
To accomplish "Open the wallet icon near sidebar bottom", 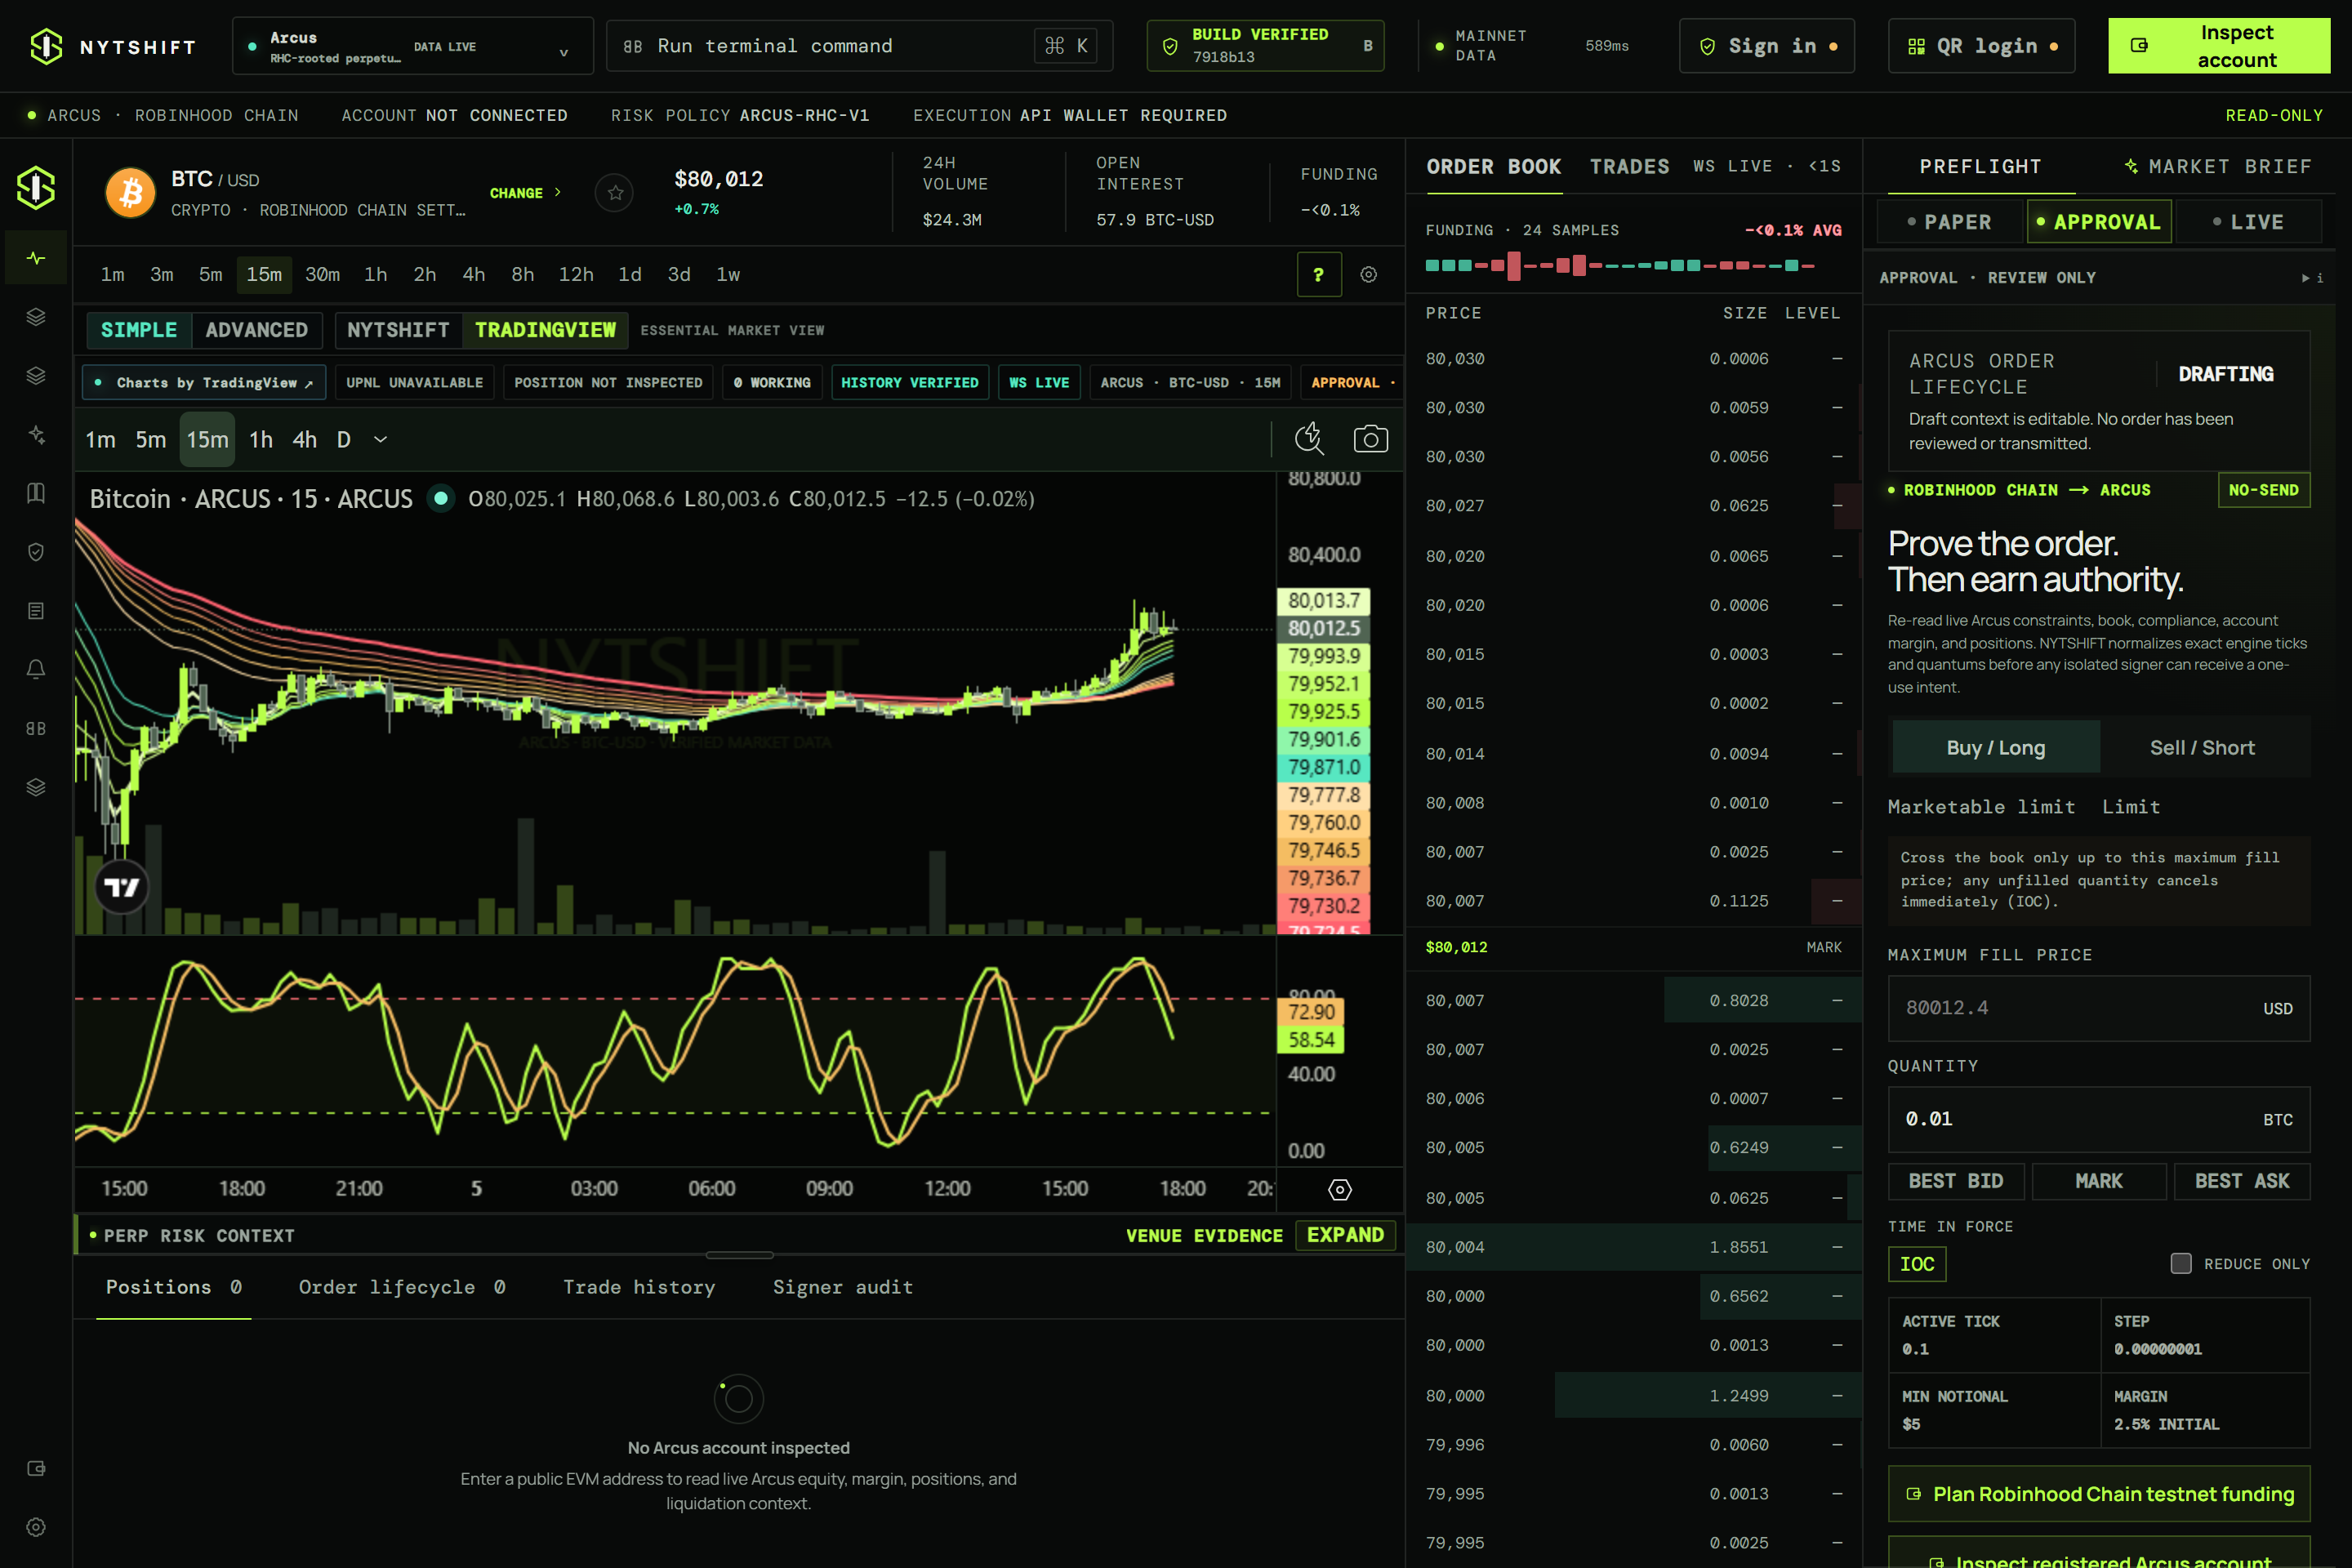I will [x=36, y=1468].
